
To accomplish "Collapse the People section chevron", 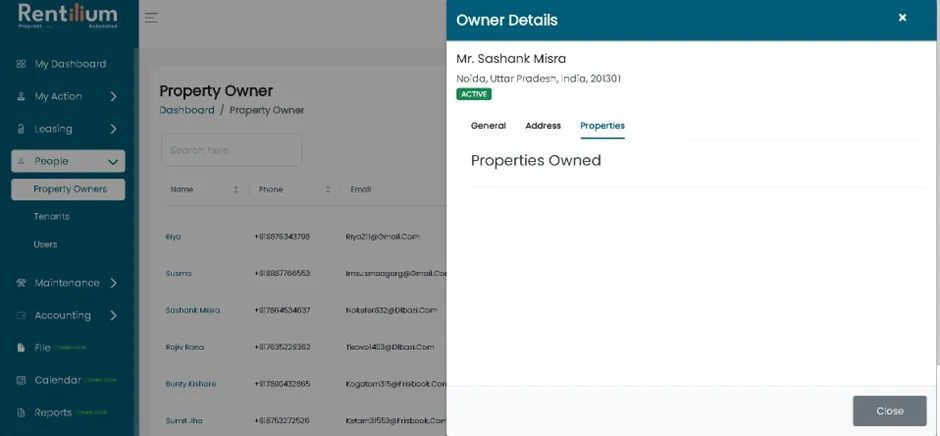I will 112,161.
